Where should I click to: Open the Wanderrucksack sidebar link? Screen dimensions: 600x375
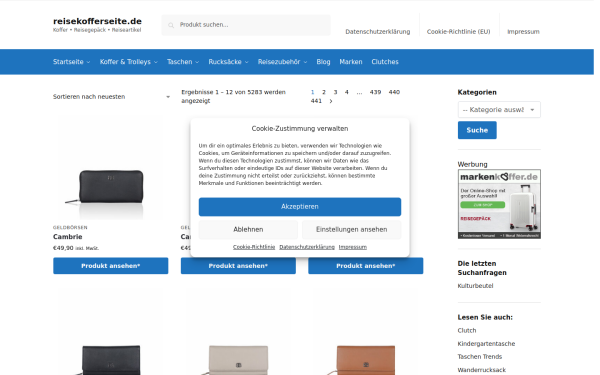tap(482, 370)
